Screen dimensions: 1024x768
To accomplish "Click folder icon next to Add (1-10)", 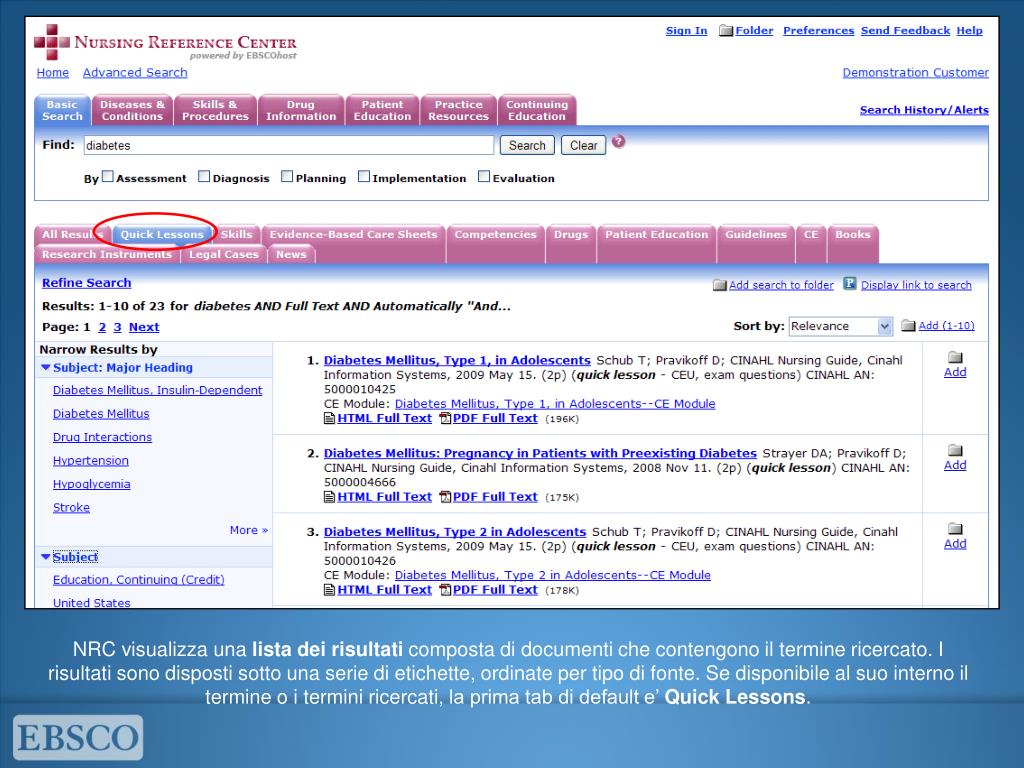I will 908,325.
